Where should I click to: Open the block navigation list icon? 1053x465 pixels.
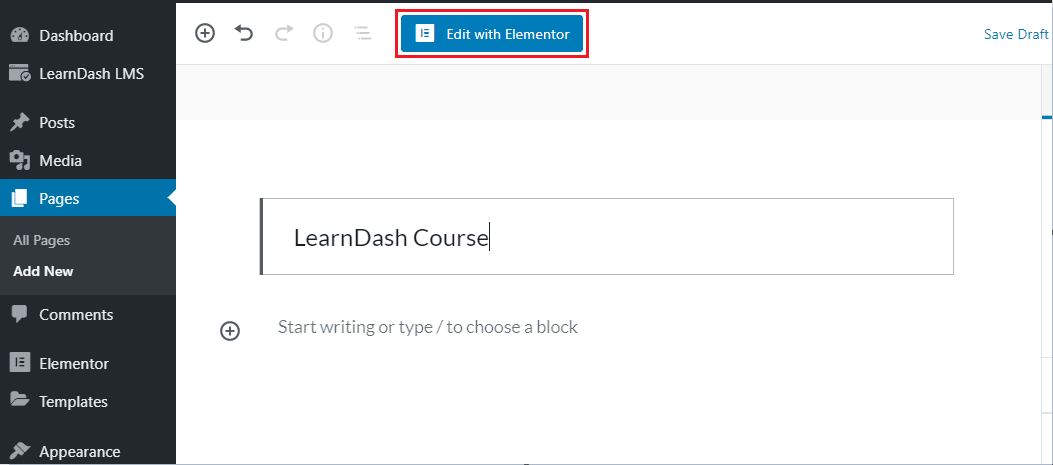(x=363, y=33)
